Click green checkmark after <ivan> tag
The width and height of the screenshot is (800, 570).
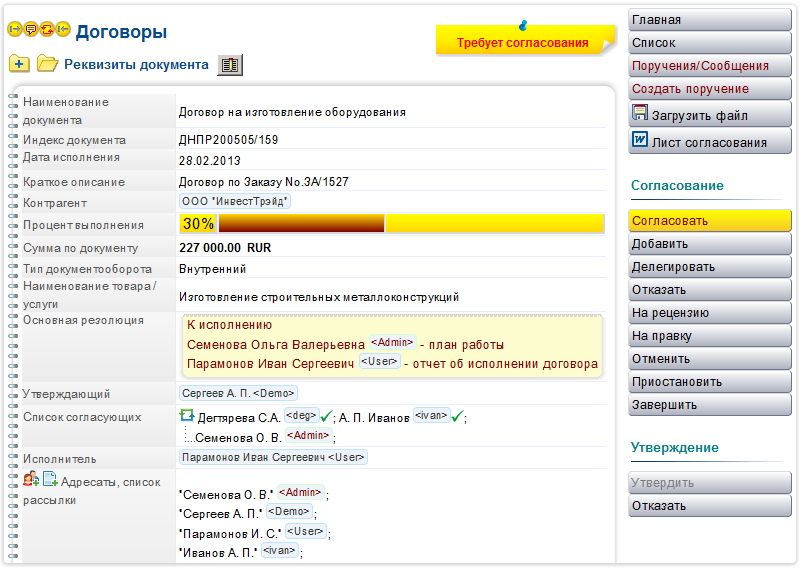(457, 416)
